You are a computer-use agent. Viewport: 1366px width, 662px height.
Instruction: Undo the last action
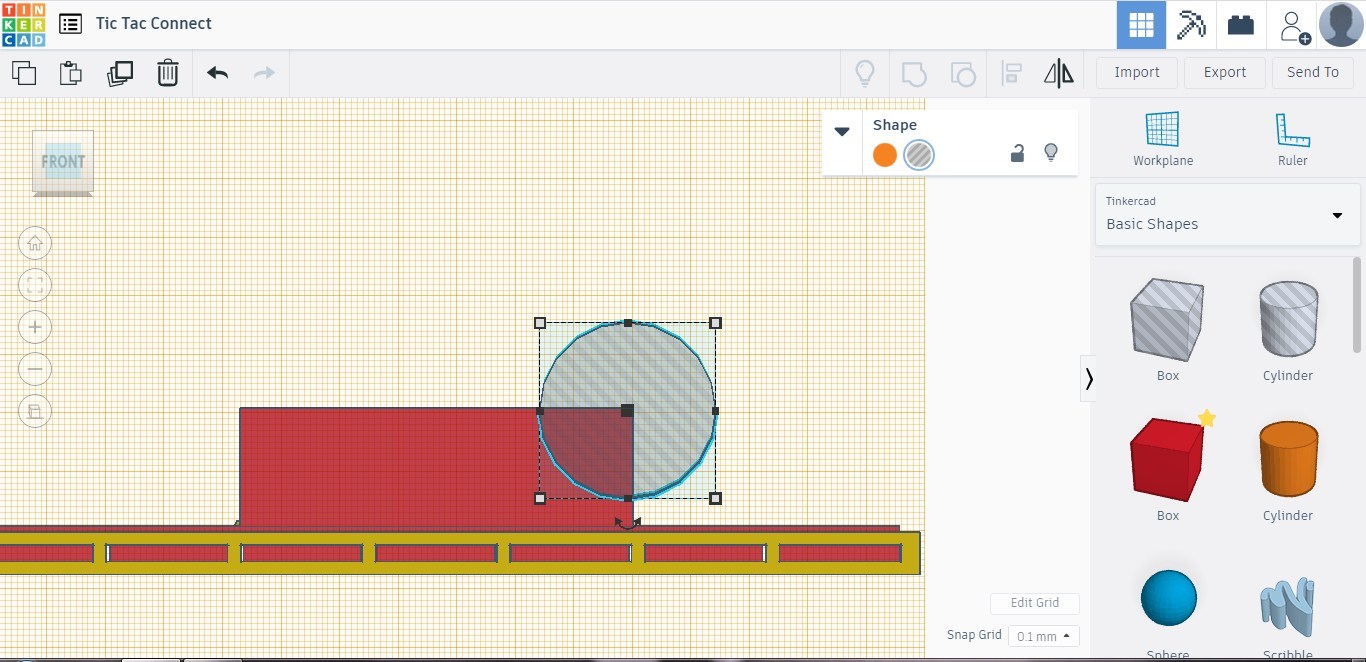[x=217, y=73]
